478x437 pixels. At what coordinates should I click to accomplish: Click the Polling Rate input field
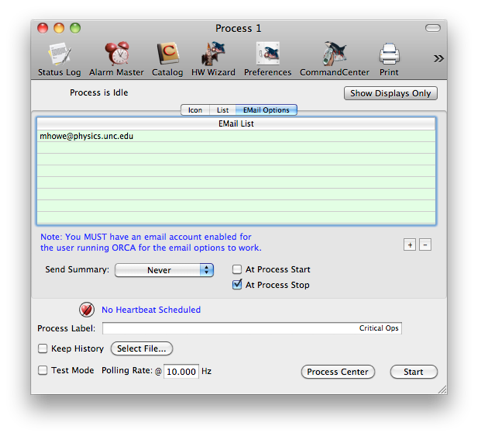(x=181, y=371)
